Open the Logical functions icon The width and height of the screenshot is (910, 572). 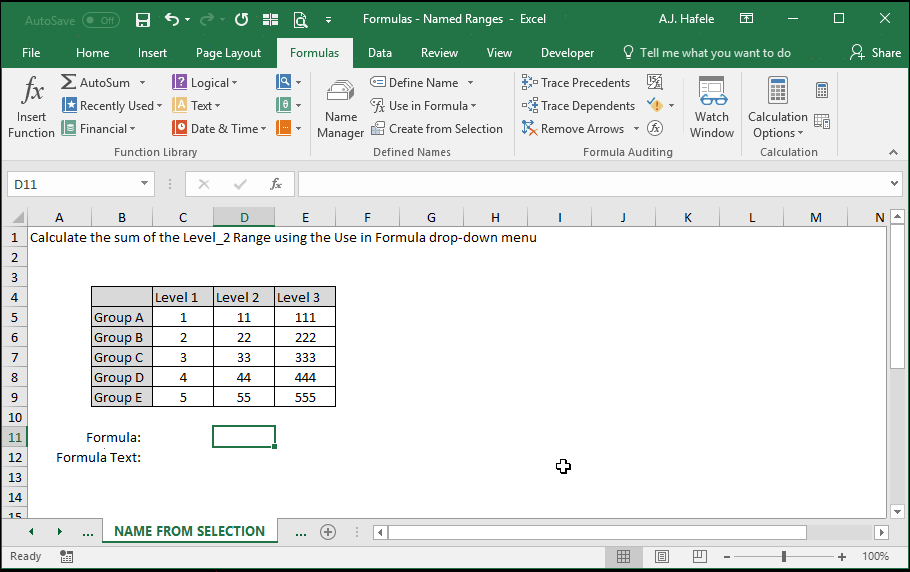tap(179, 82)
